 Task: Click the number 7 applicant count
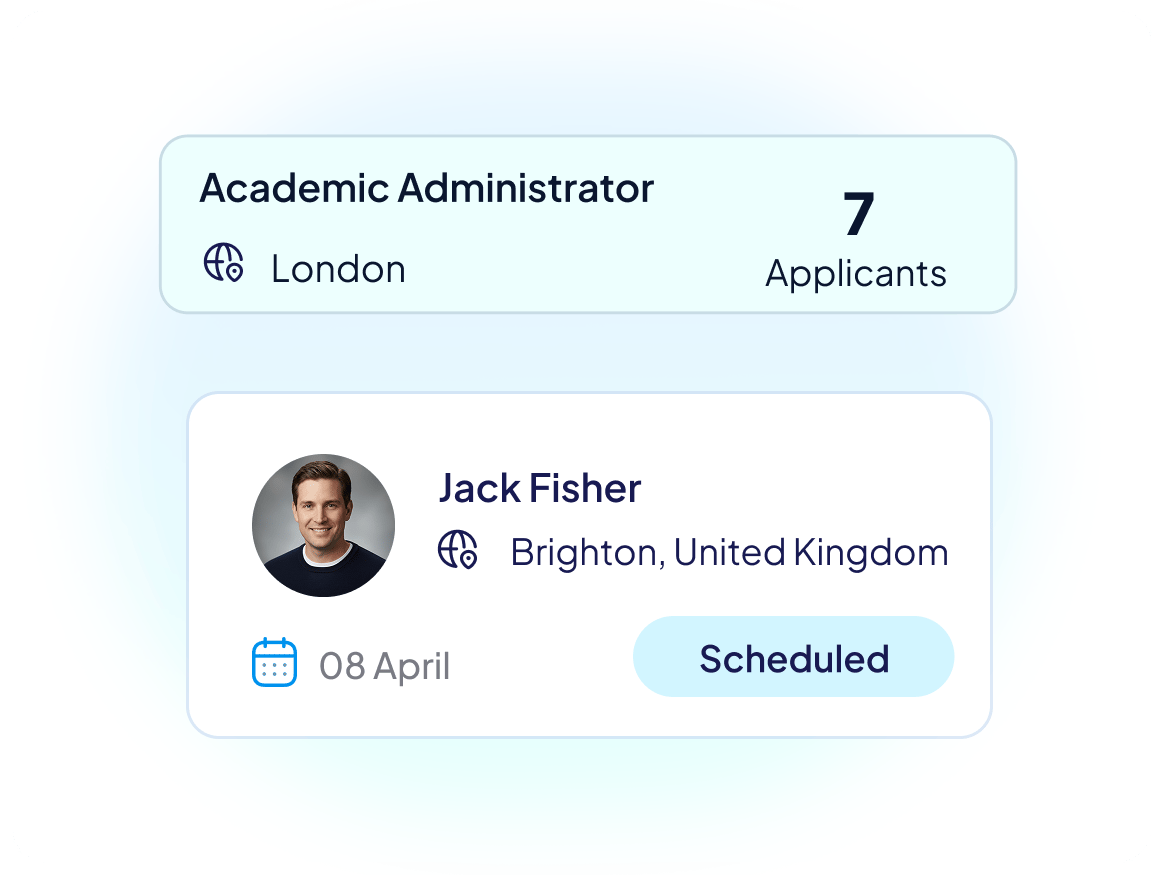pyautogui.click(x=858, y=214)
